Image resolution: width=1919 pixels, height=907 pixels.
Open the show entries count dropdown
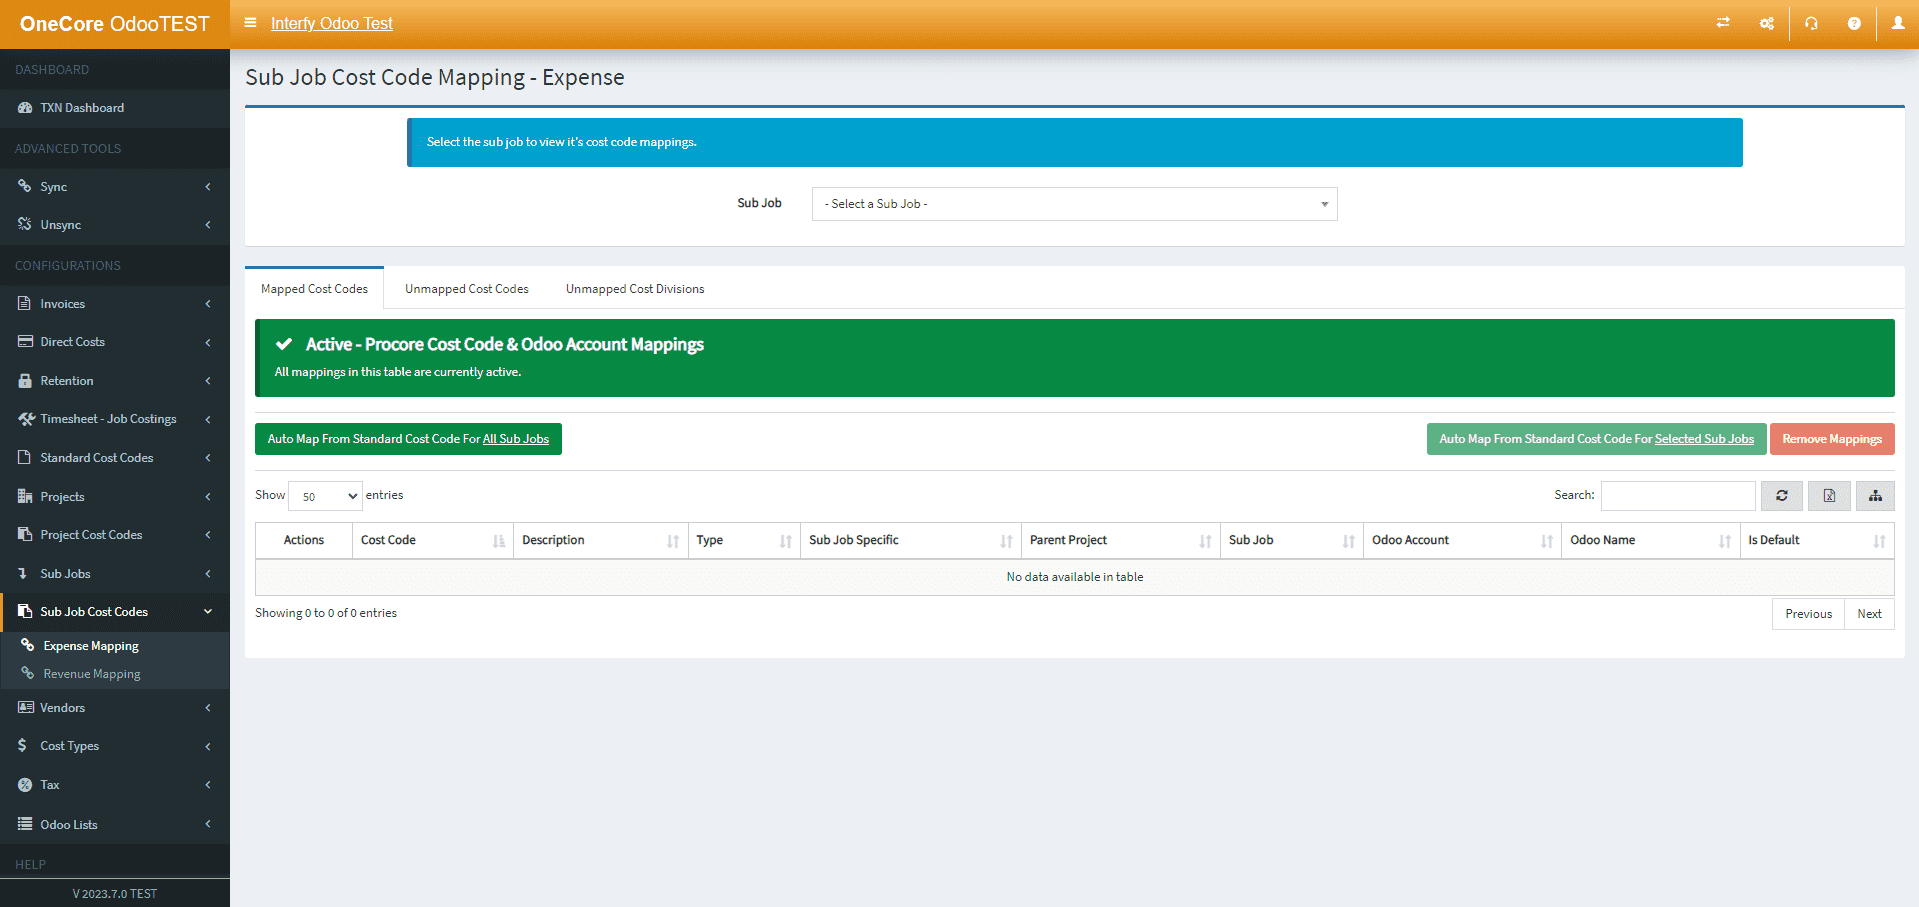(325, 496)
